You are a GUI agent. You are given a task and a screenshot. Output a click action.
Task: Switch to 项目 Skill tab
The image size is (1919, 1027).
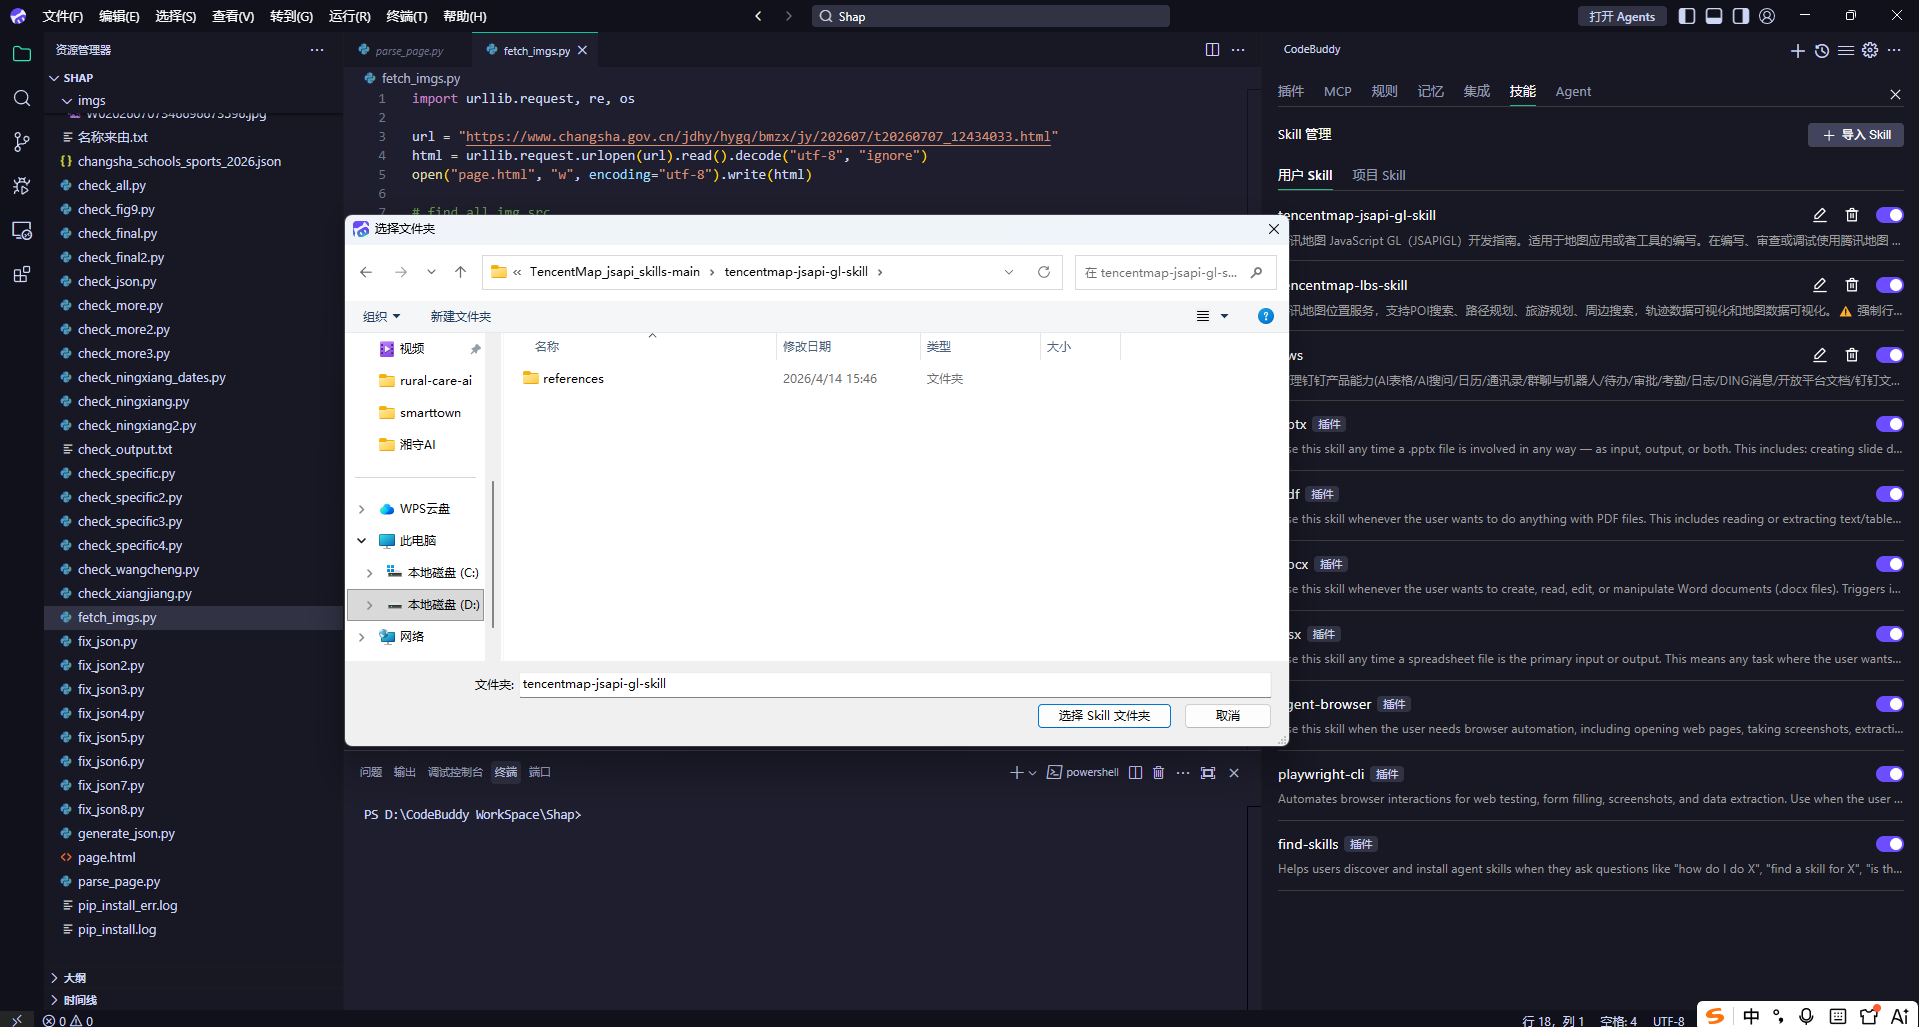pos(1378,175)
